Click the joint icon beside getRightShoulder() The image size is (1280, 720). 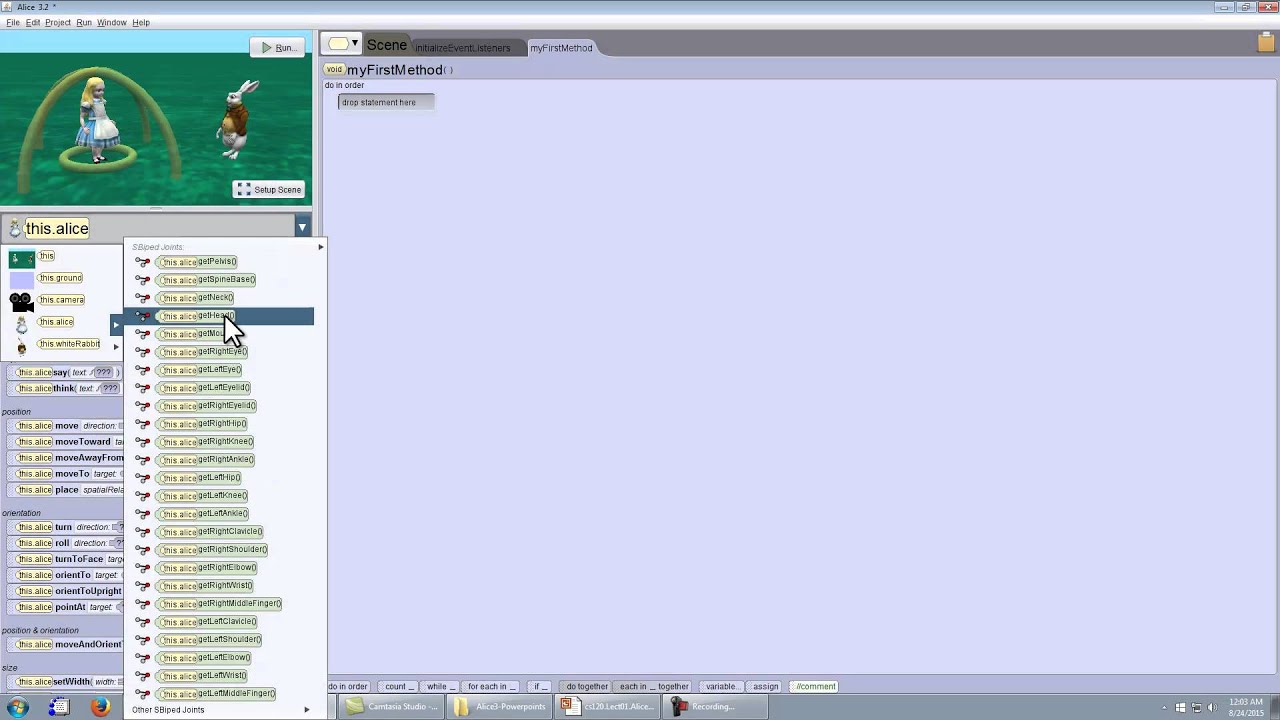[143, 550]
